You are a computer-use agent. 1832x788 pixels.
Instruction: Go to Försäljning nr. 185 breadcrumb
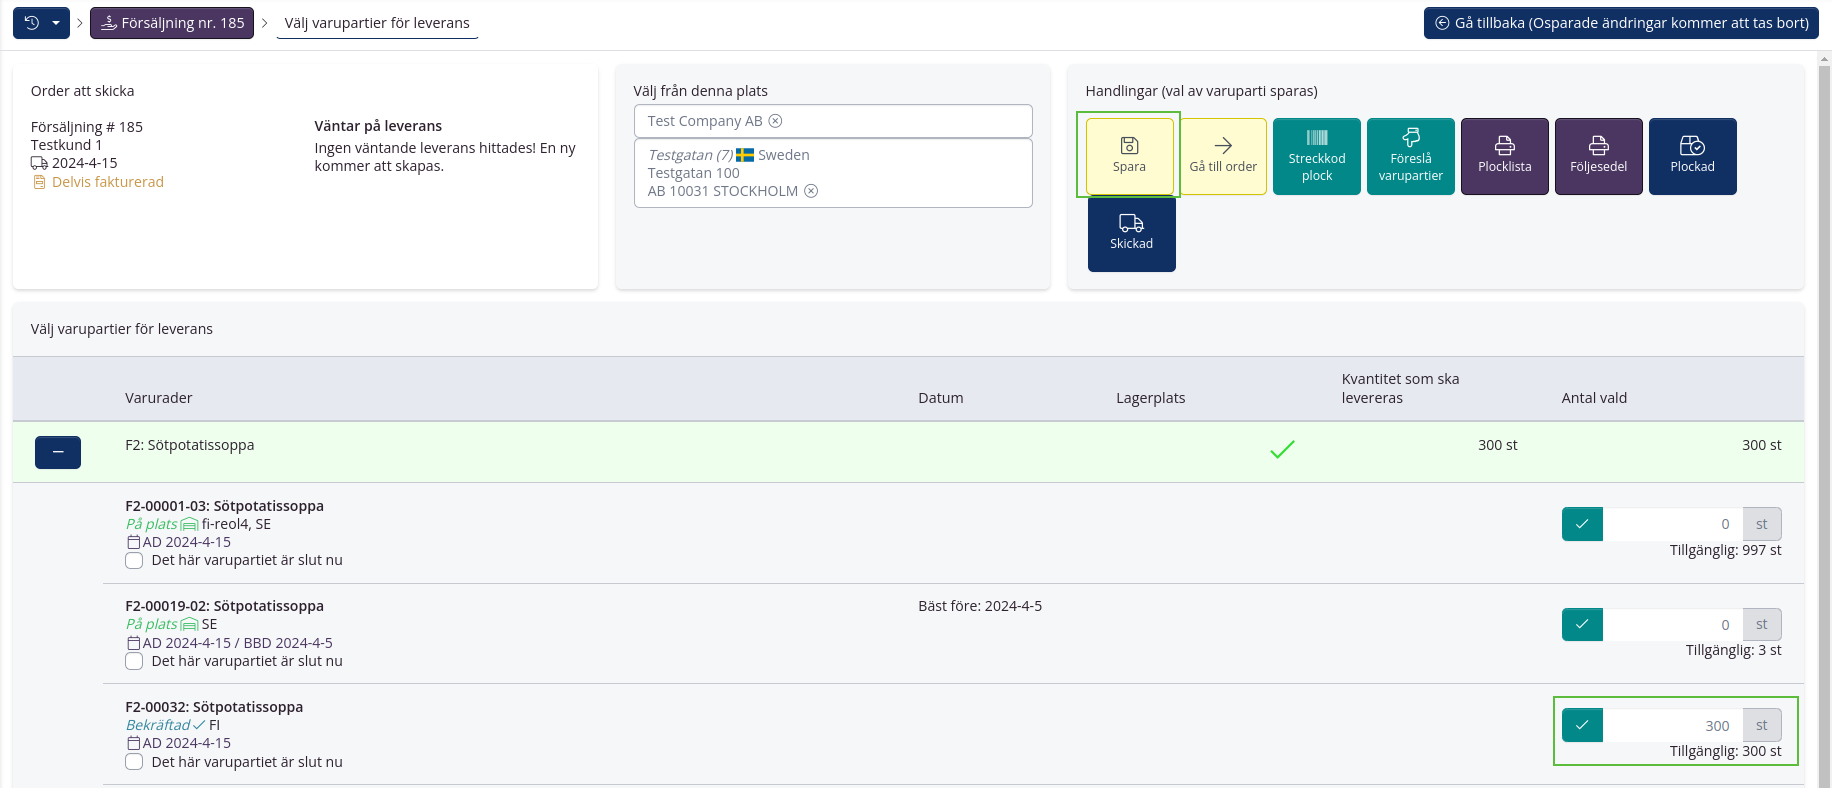(x=172, y=23)
